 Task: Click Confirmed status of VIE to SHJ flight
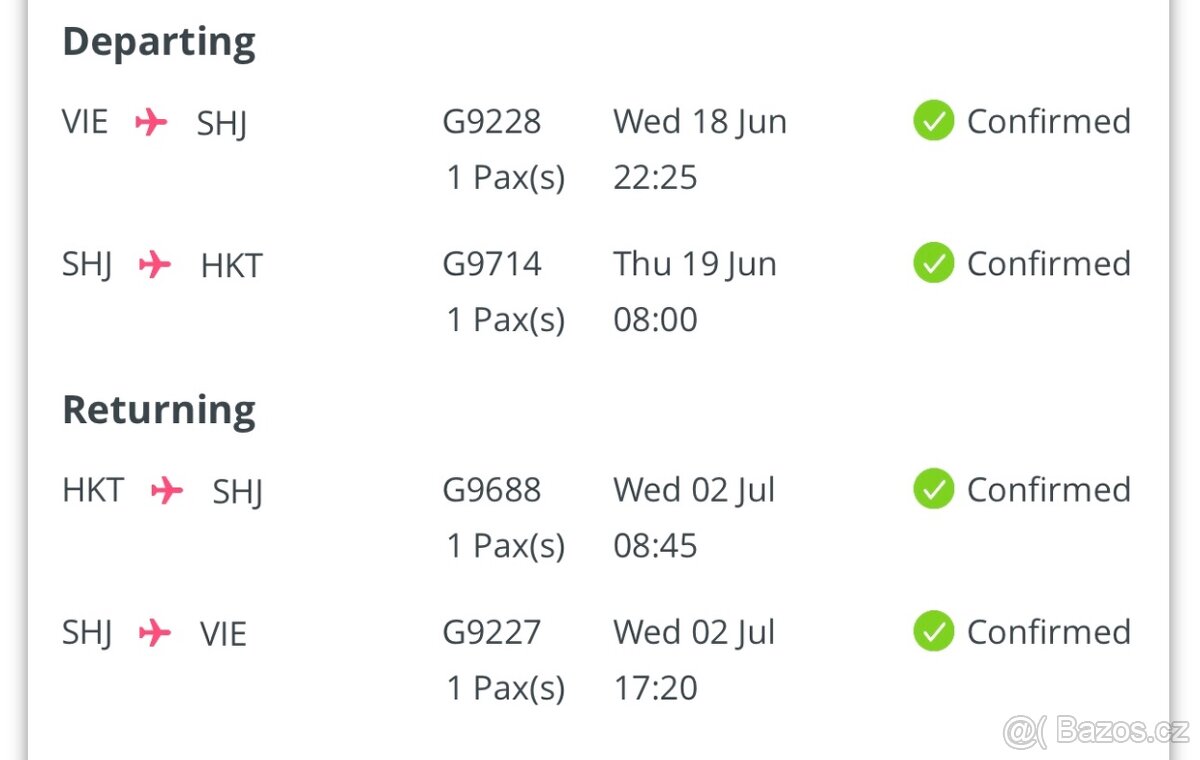pos(1049,122)
